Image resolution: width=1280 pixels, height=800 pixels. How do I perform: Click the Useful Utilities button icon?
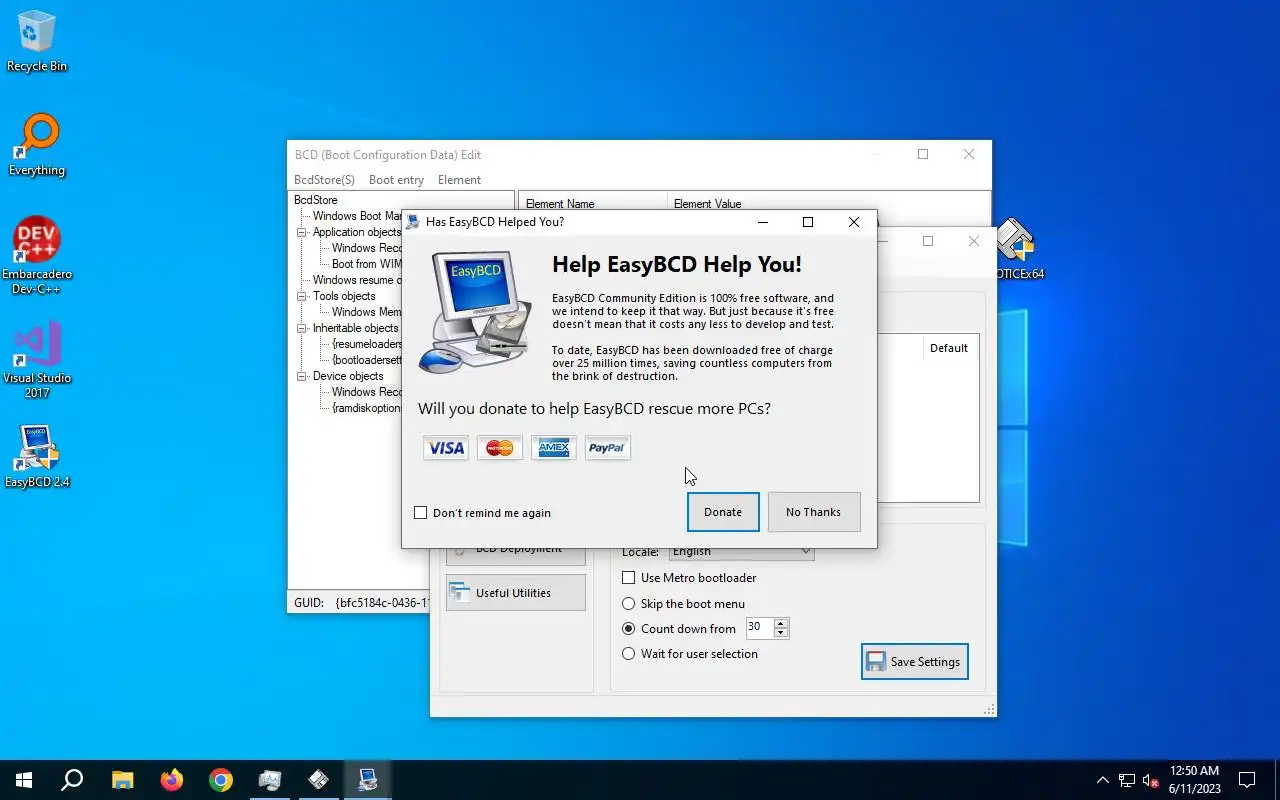[x=460, y=593]
